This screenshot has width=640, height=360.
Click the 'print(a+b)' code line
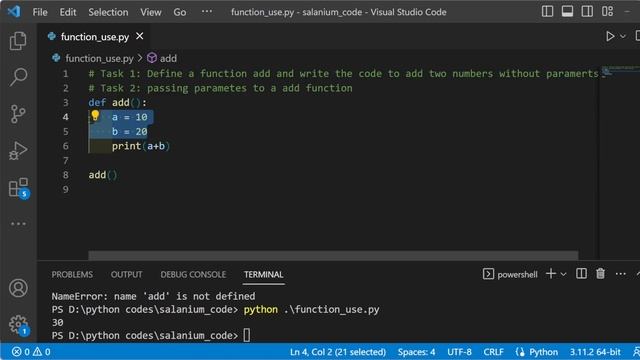click(141, 146)
